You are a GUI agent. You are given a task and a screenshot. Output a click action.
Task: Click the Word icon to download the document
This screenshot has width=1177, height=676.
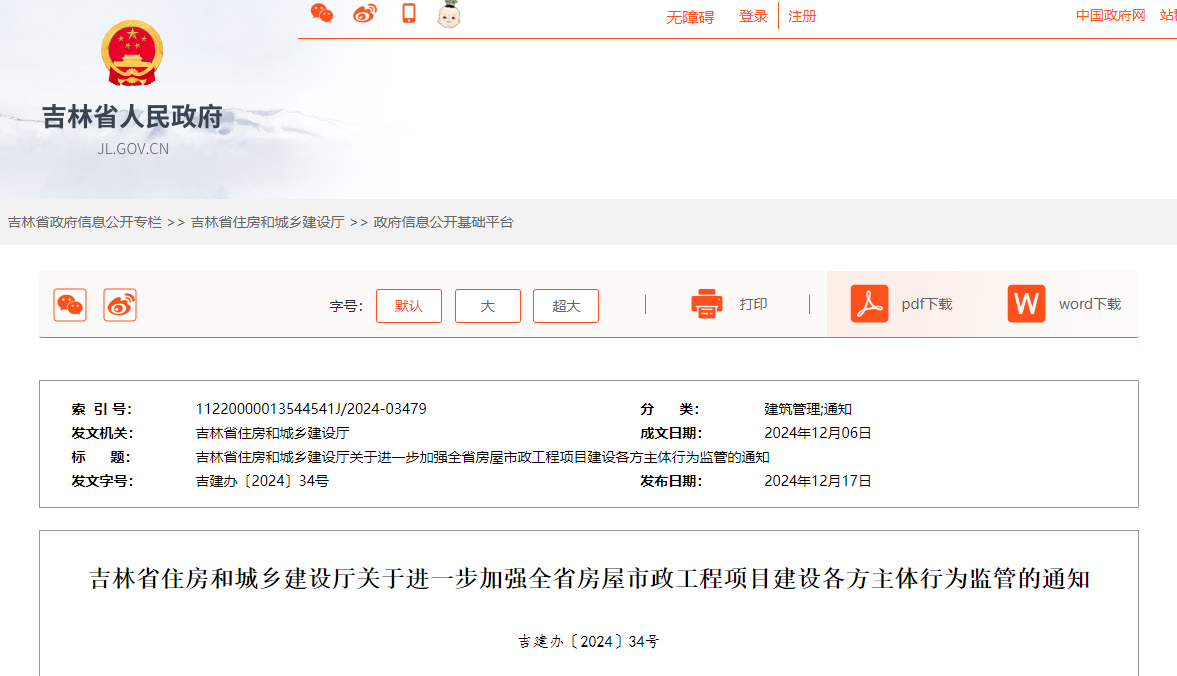click(x=1025, y=303)
